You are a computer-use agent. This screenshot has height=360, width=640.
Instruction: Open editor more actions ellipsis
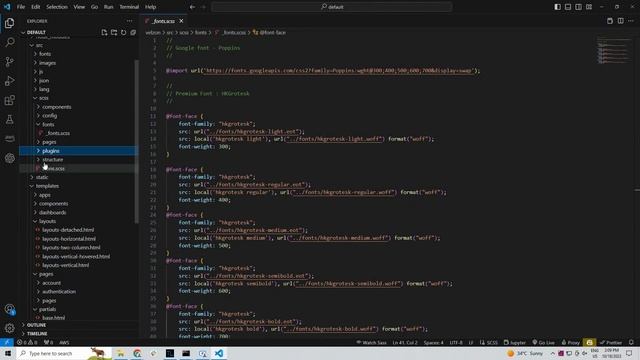631,21
